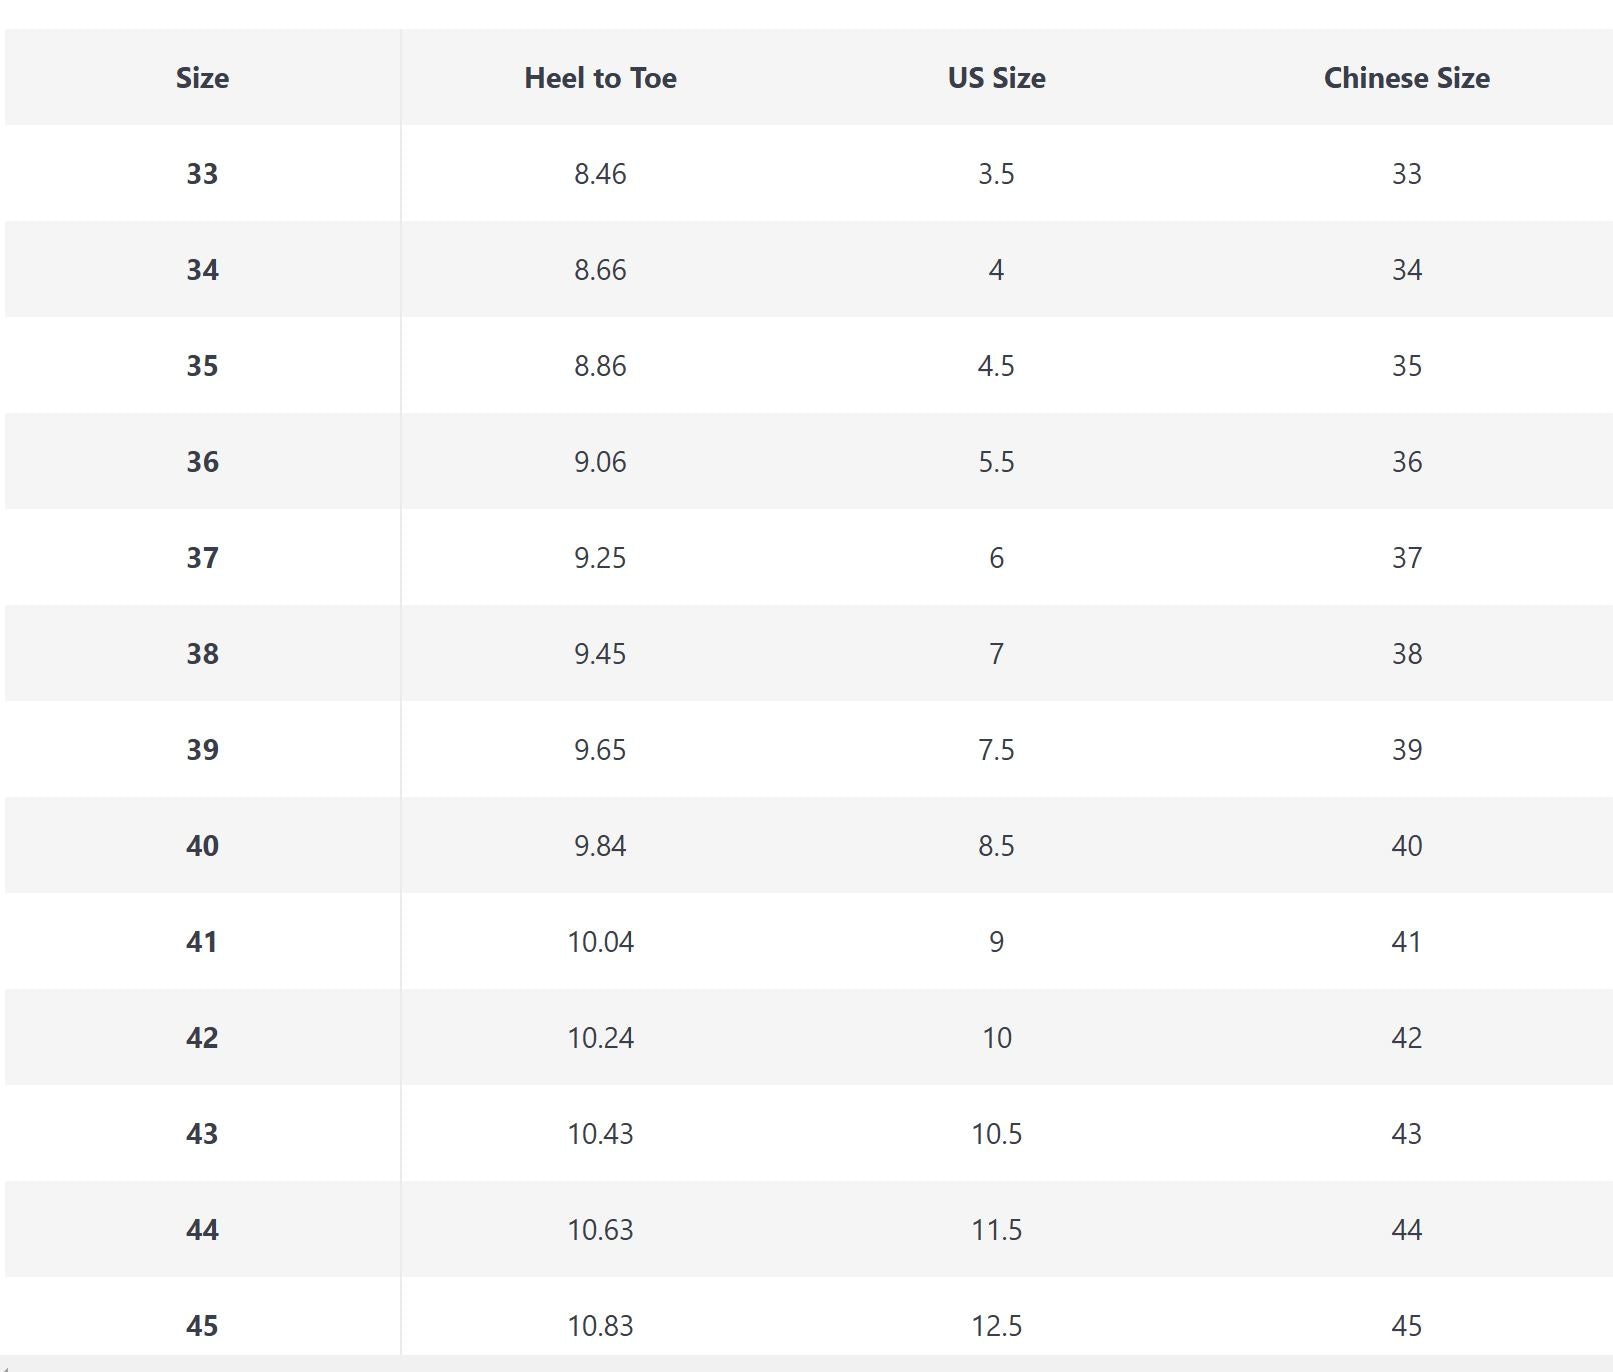Click Chinese size 36 cell

1406,462
